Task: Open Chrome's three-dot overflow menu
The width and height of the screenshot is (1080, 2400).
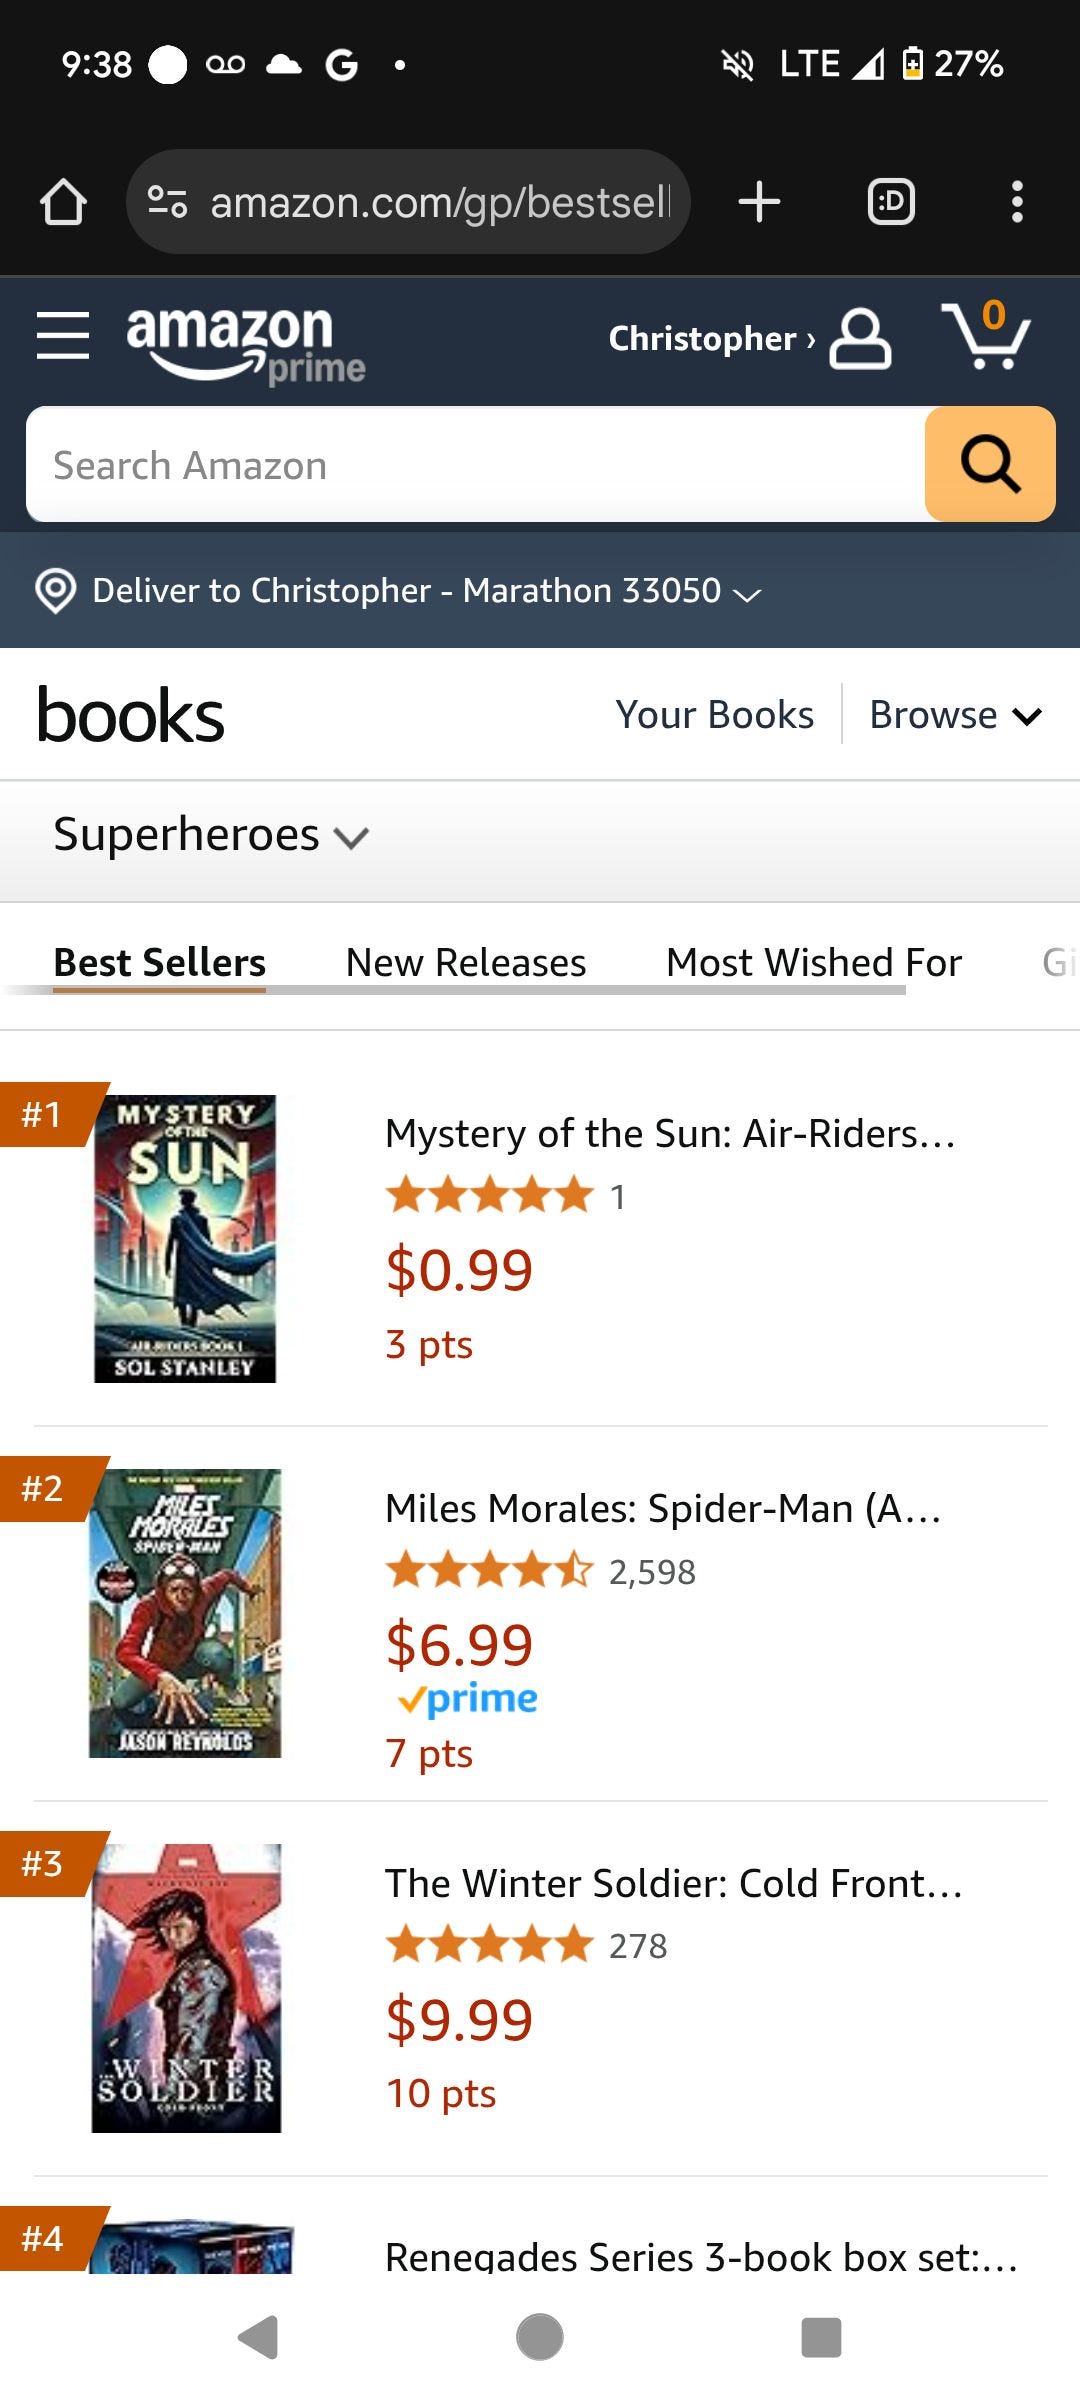Action: tap(1016, 202)
